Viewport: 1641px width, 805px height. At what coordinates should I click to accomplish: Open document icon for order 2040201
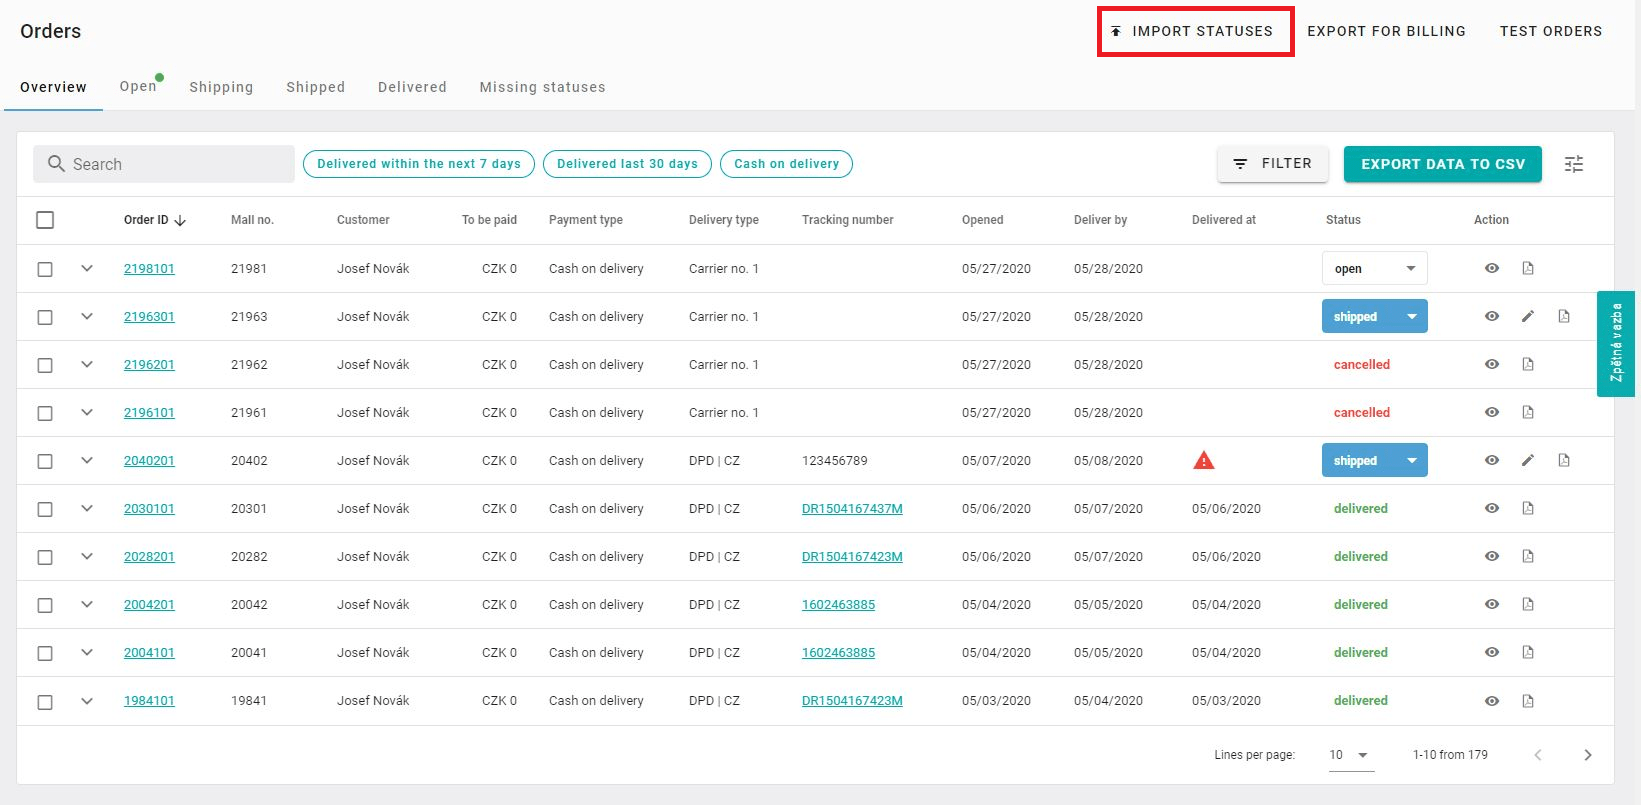1564,460
